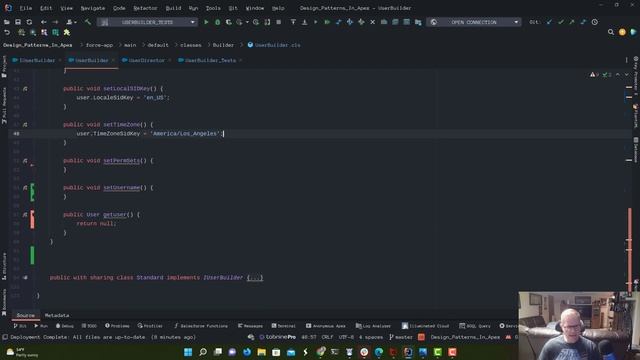Open the Problems tool window

click(x=117, y=326)
